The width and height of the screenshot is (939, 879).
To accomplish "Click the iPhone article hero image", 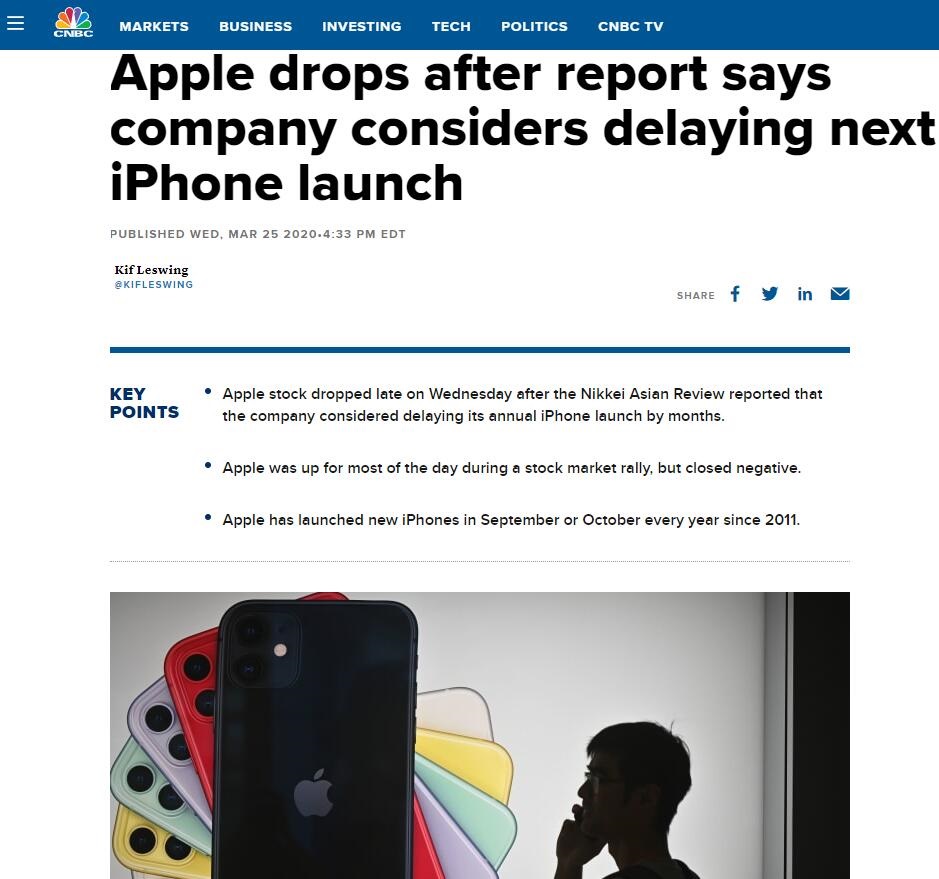I will [x=480, y=735].
